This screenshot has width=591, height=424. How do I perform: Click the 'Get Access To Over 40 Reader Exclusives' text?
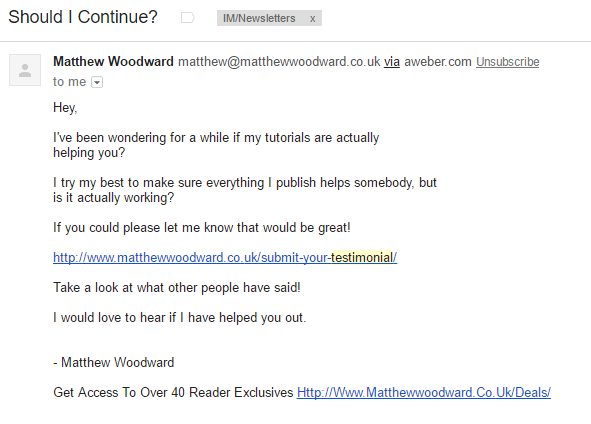point(173,392)
